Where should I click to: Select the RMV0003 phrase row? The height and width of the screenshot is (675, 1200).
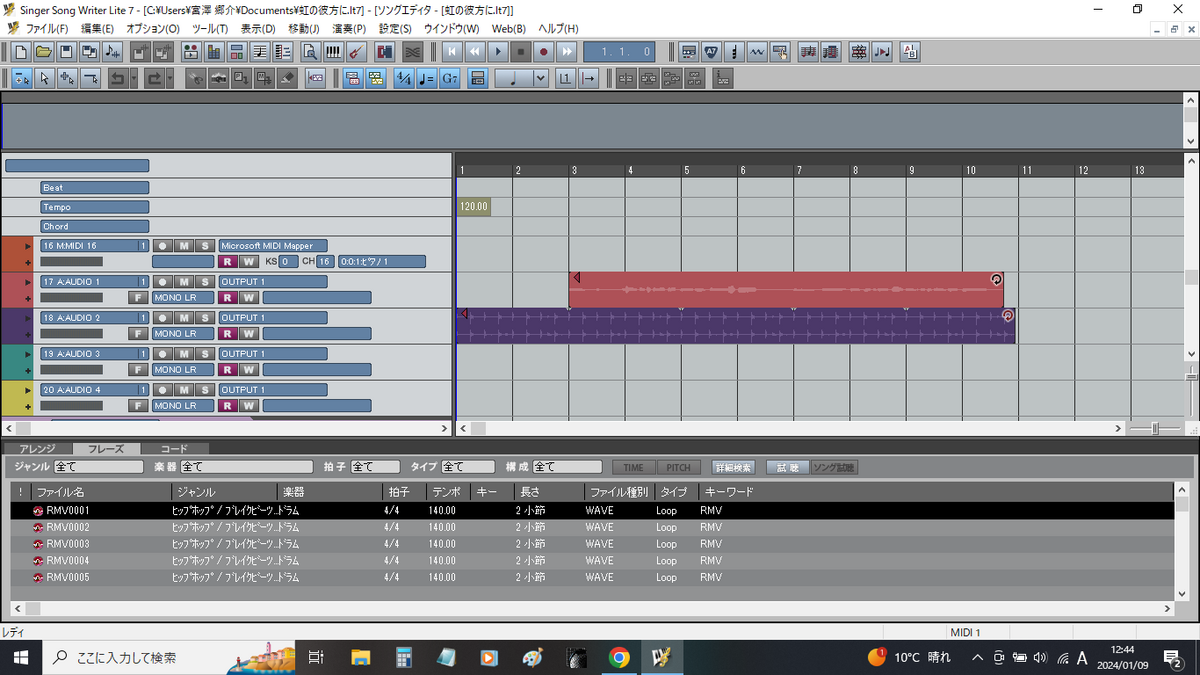[590, 544]
